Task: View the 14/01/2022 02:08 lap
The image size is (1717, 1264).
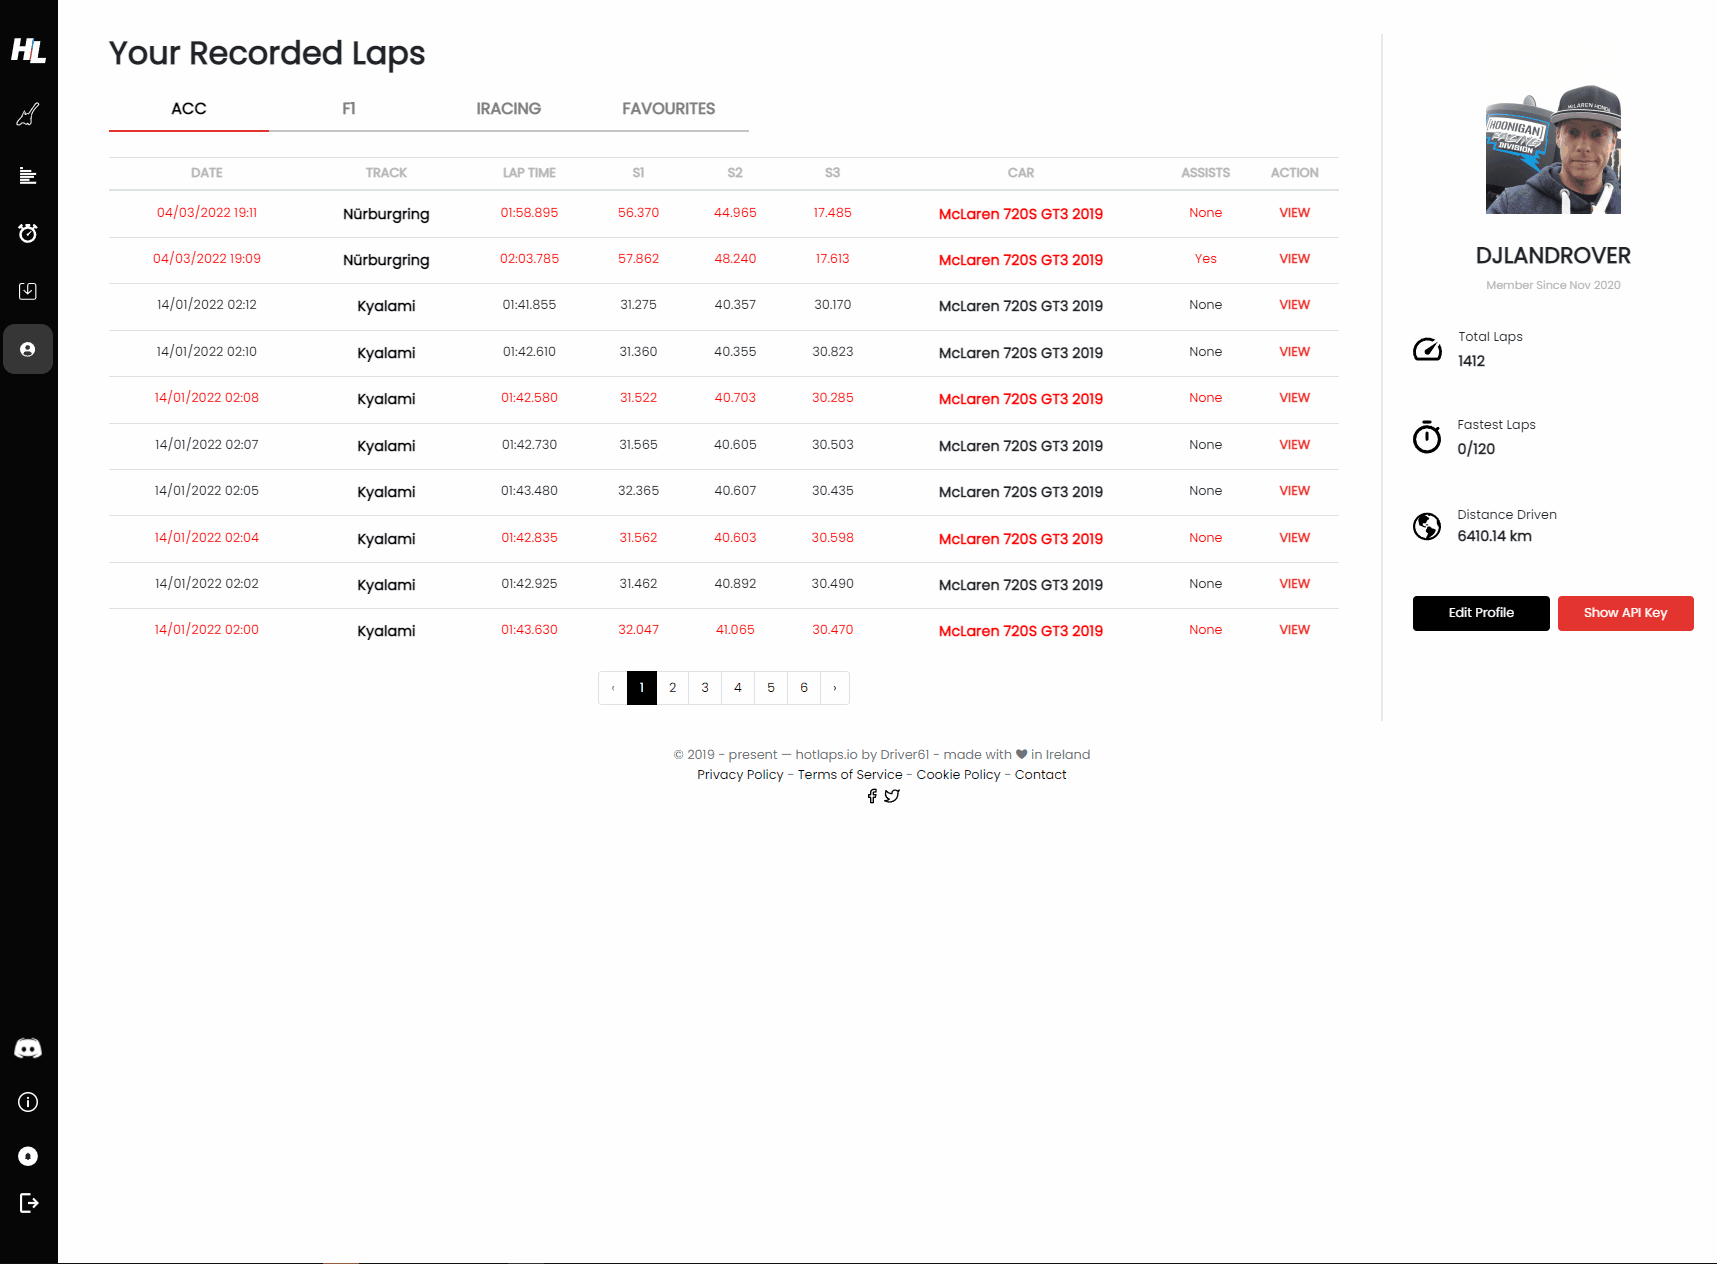Action: (x=1295, y=398)
